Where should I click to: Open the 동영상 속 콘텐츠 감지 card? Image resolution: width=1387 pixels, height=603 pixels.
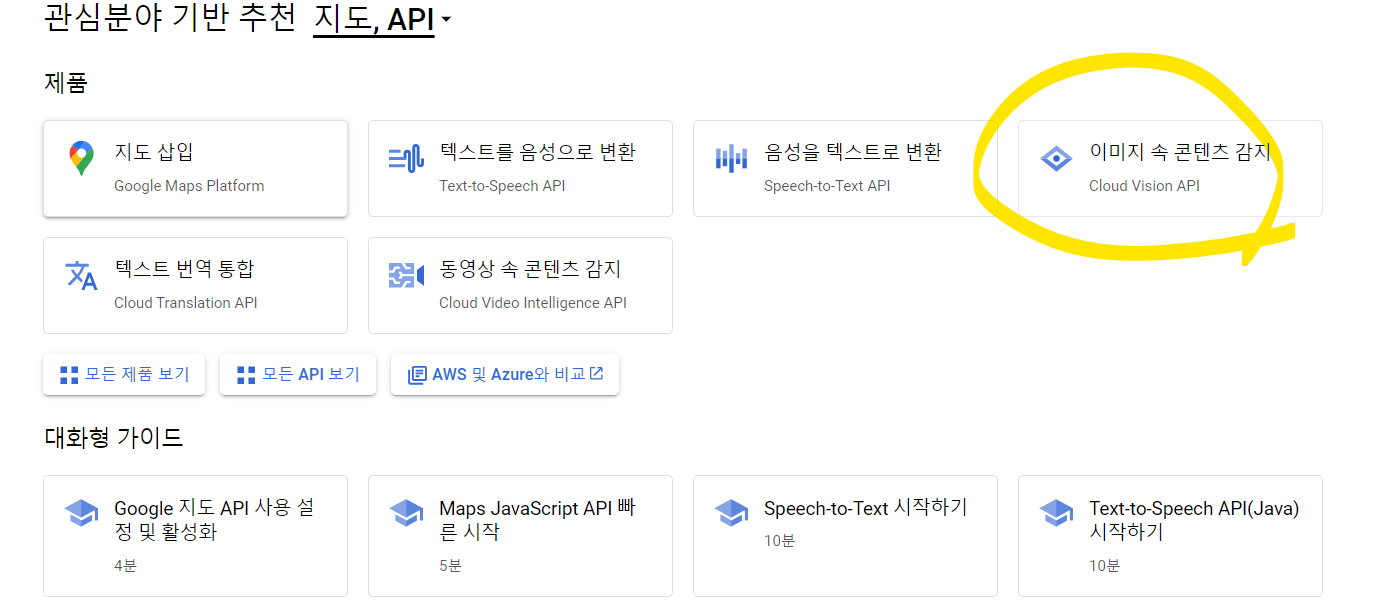click(520, 285)
